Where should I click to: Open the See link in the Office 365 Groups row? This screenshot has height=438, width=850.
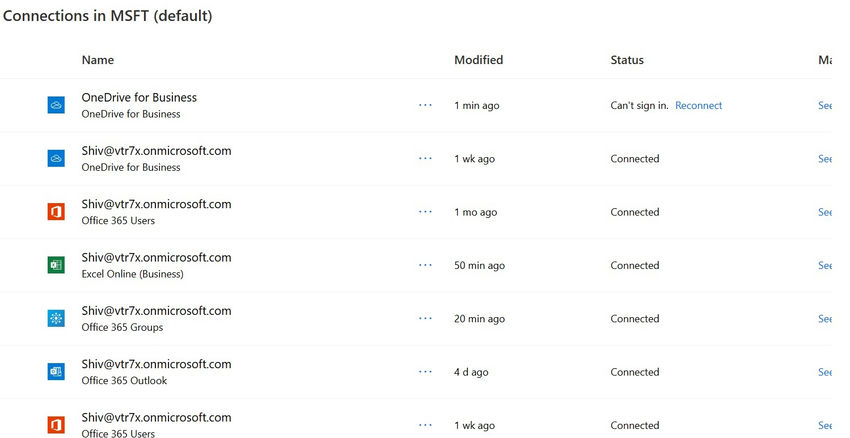click(825, 319)
